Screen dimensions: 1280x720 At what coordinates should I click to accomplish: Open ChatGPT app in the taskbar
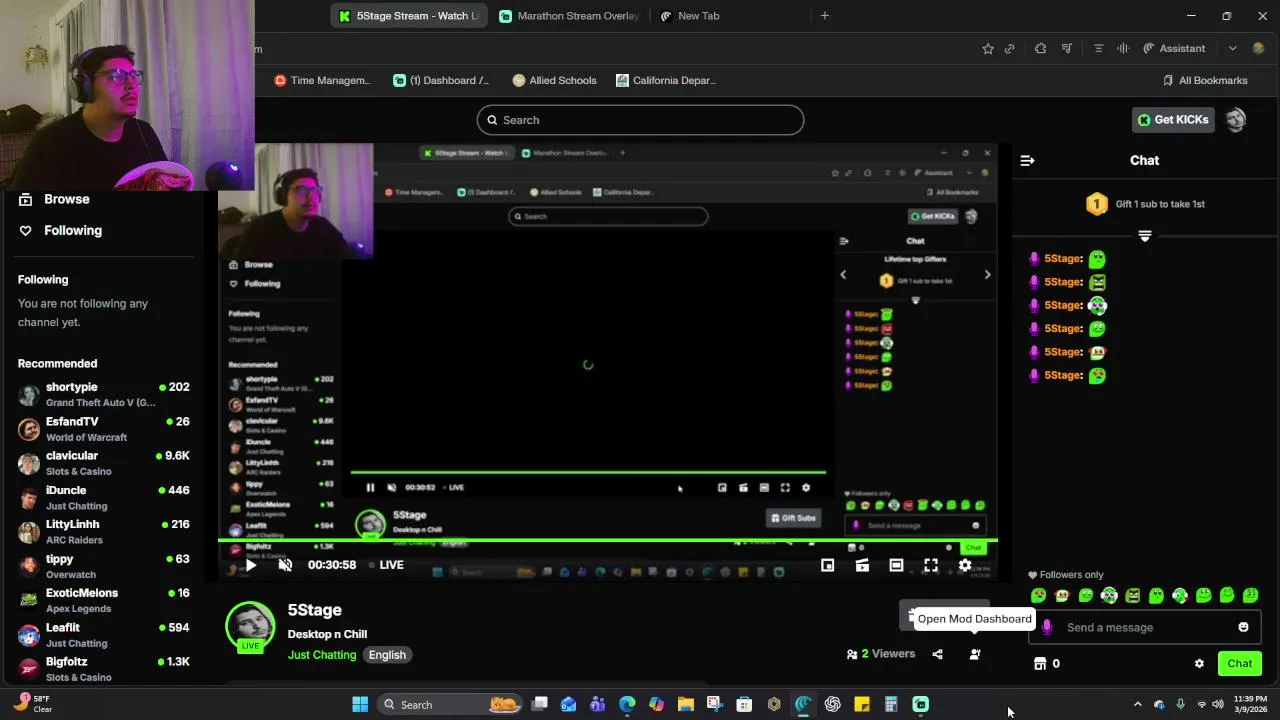coord(832,704)
